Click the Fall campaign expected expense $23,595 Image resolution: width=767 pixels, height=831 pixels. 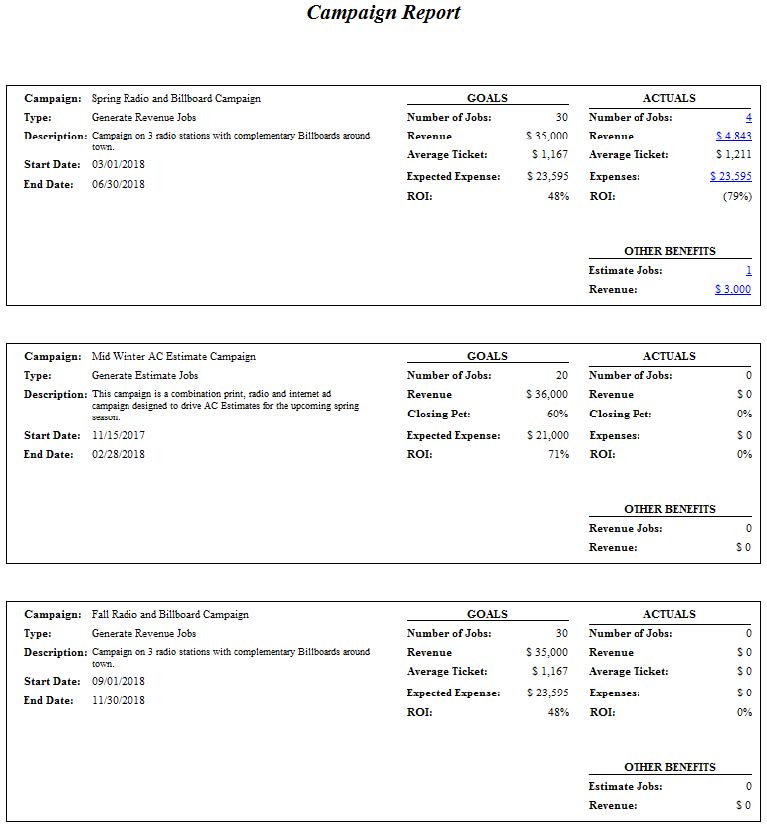pos(548,693)
